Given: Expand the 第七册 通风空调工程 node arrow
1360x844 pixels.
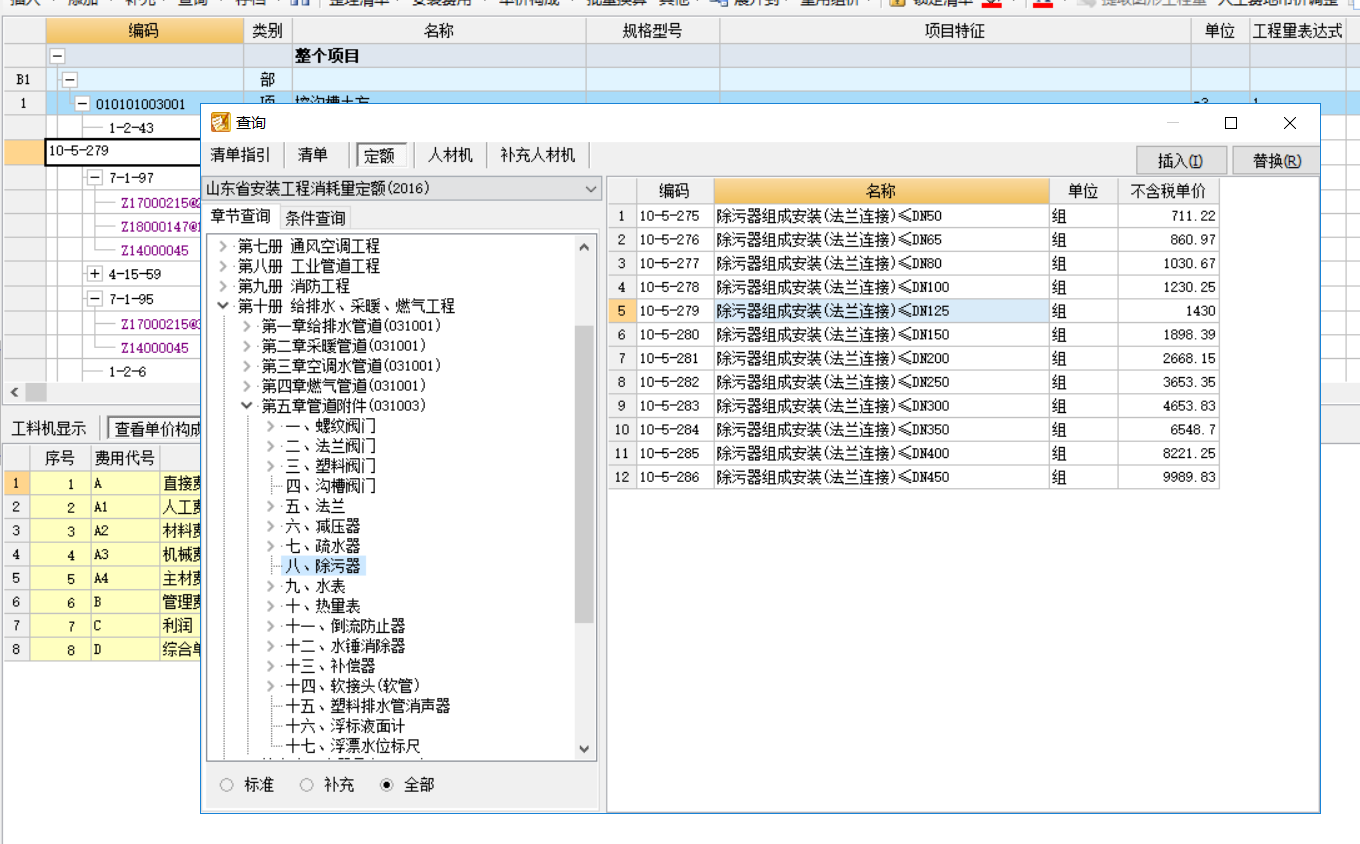Looking at the screenshot, I should click(222, 246).
